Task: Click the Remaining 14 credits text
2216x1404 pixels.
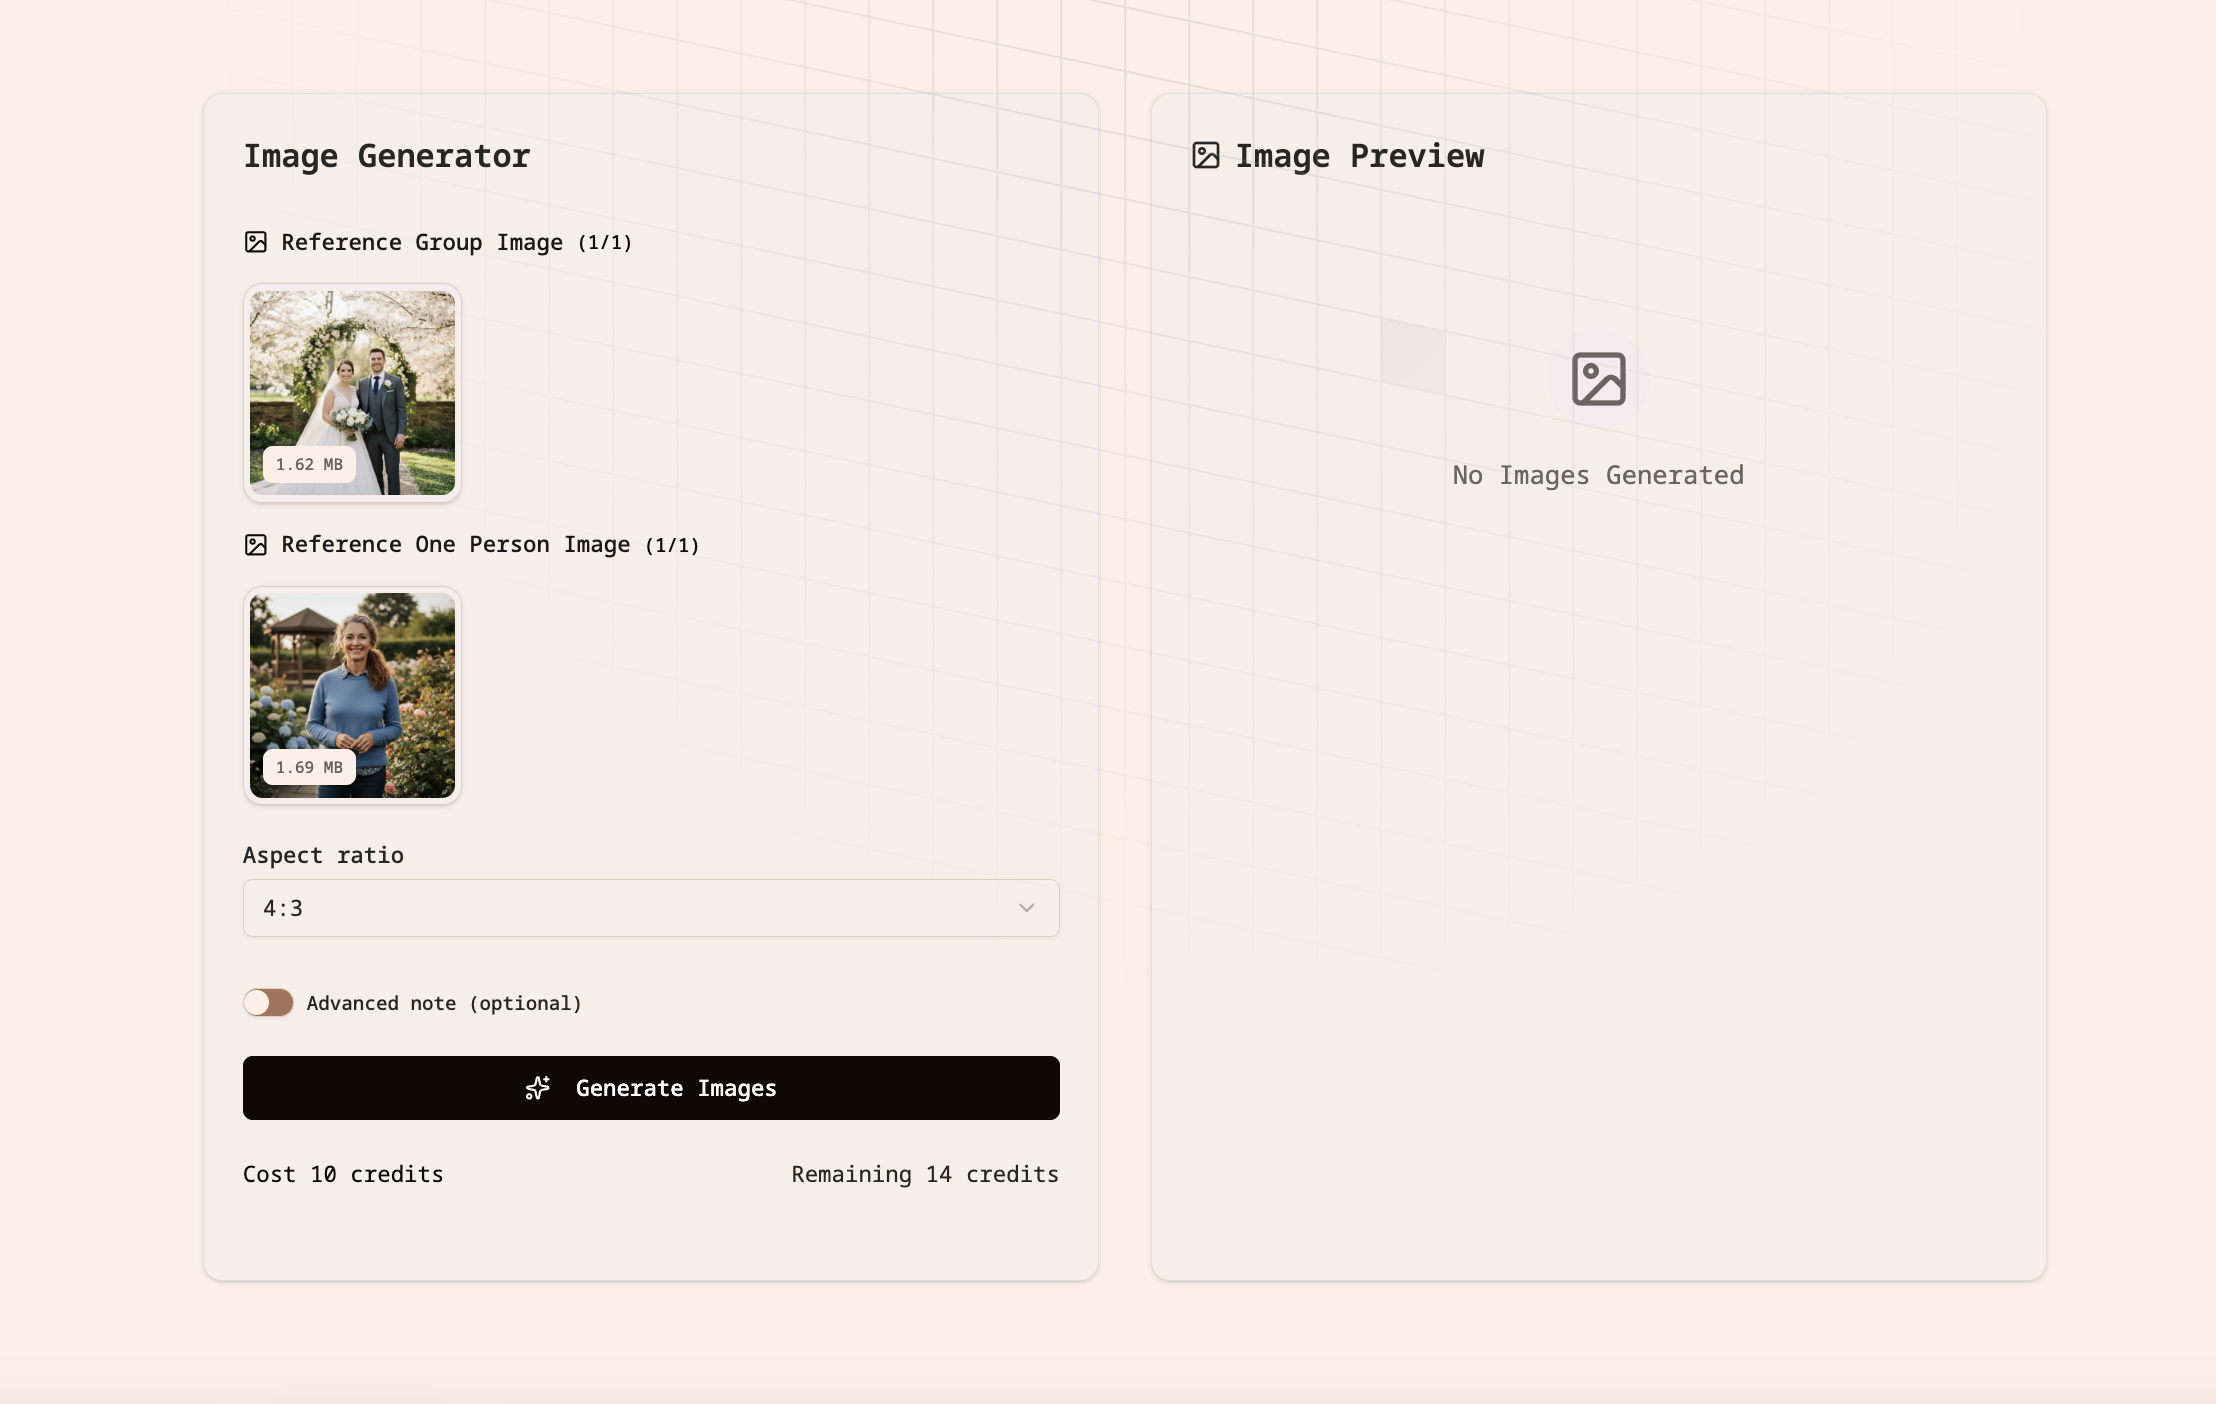Action: [925, 1174]
